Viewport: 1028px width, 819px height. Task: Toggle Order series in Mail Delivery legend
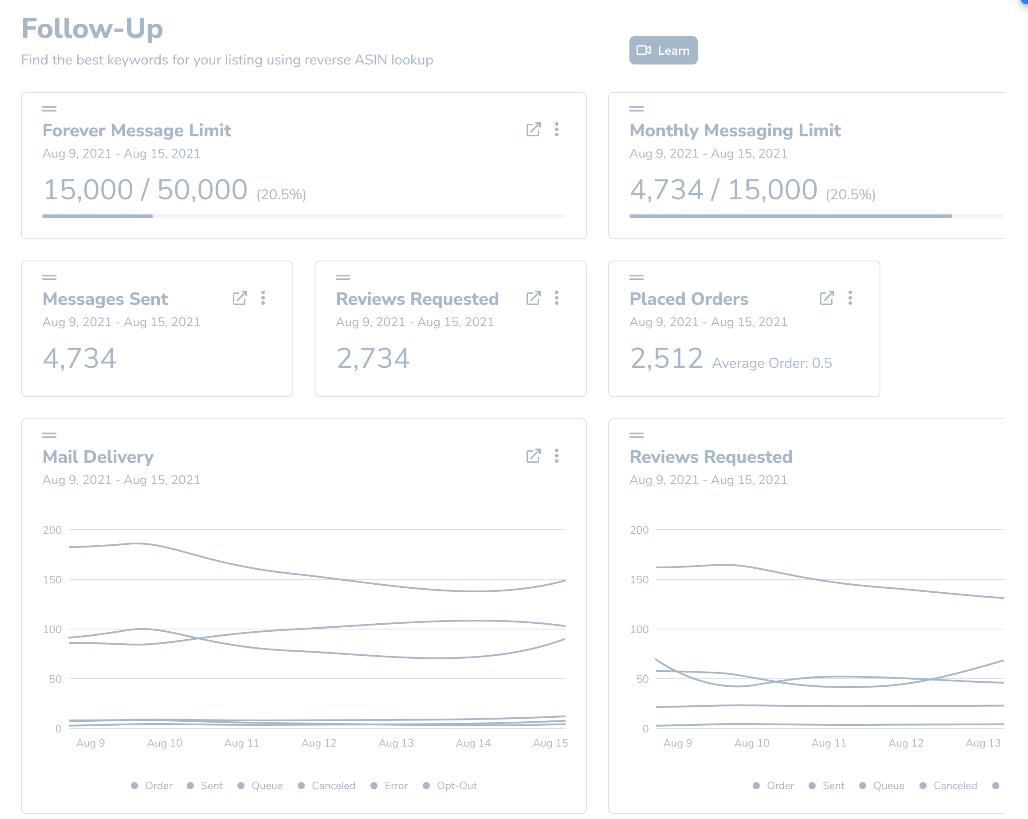pyautogui.click(x=152, y=786)
